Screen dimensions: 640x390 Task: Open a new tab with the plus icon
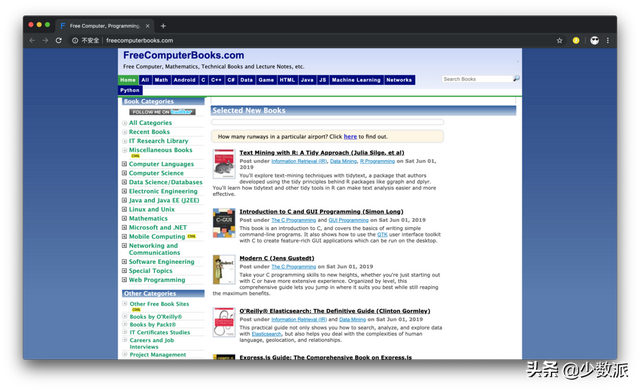click(163, 26)
